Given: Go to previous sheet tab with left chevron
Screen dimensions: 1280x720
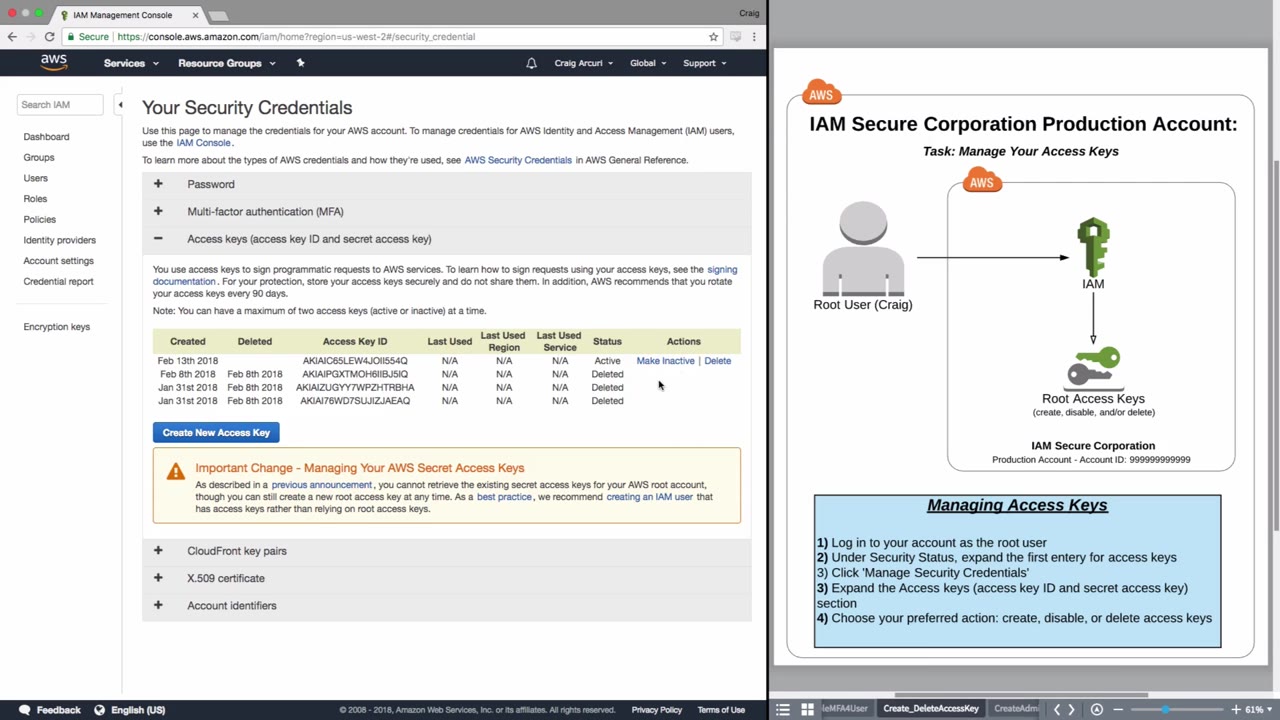Looking at the screenshot, I should tap(1057, 709).
